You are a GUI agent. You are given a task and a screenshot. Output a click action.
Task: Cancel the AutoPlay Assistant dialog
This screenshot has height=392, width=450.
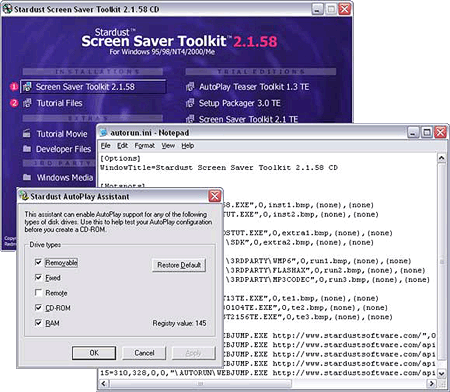pyautogui.click(x=144, y=353)
